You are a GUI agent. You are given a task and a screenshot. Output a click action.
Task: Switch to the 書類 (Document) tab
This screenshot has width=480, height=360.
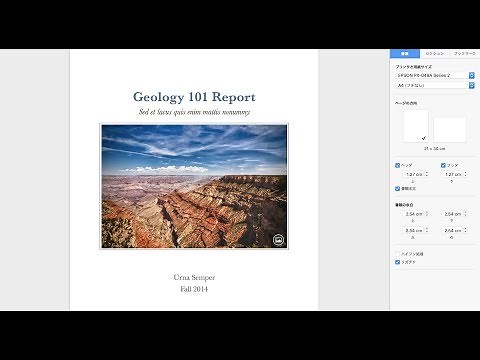405,53
